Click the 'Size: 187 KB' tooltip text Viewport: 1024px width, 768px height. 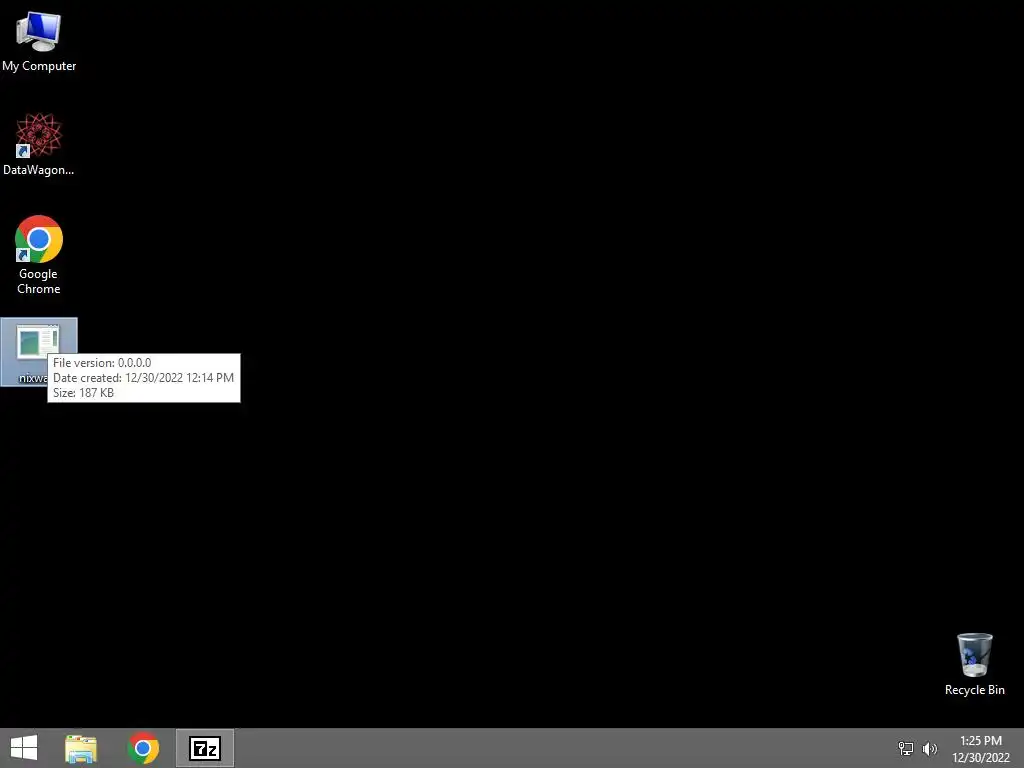coord(83,392)
